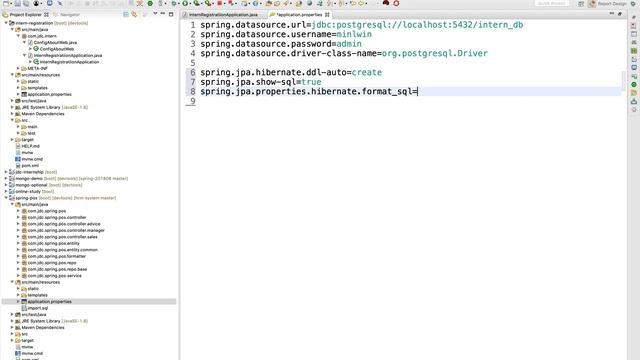This screenshot has height=360, width=640.
Task: Select com.jdc.spring.pos.entity.common package
Action: click(x=62, y=250)
